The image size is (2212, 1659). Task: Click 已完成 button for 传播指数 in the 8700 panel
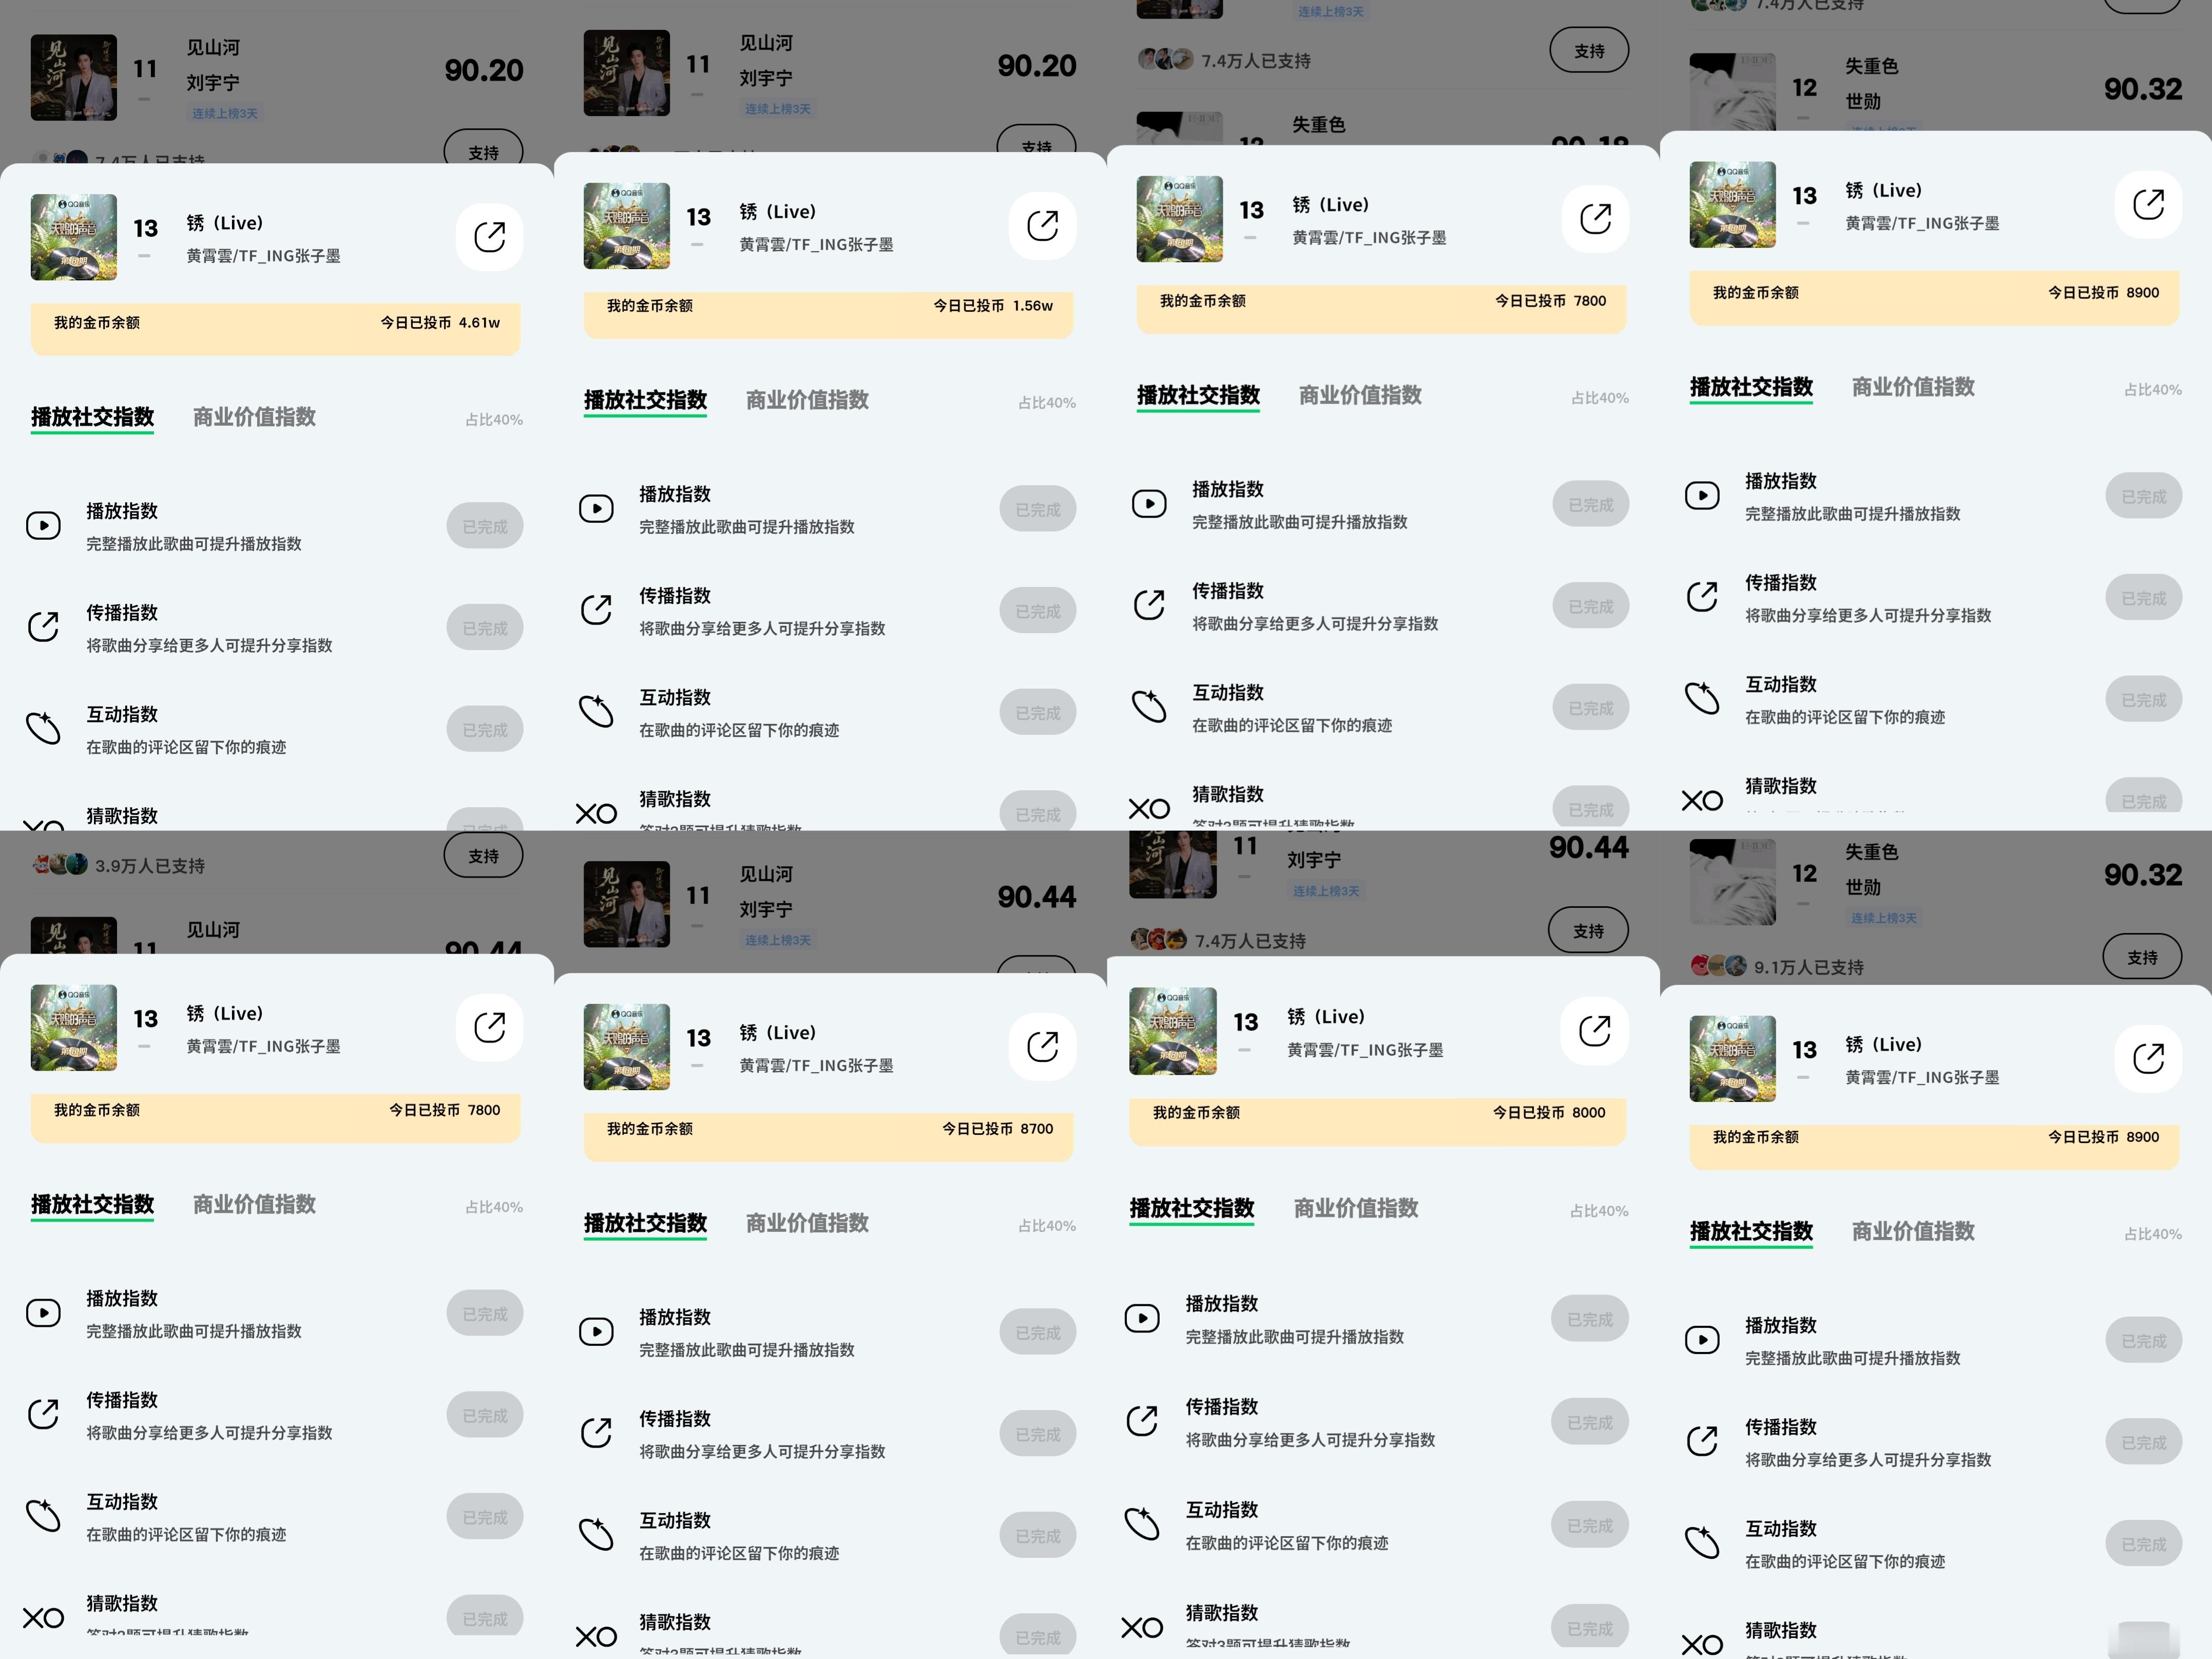point(1038,1434)
